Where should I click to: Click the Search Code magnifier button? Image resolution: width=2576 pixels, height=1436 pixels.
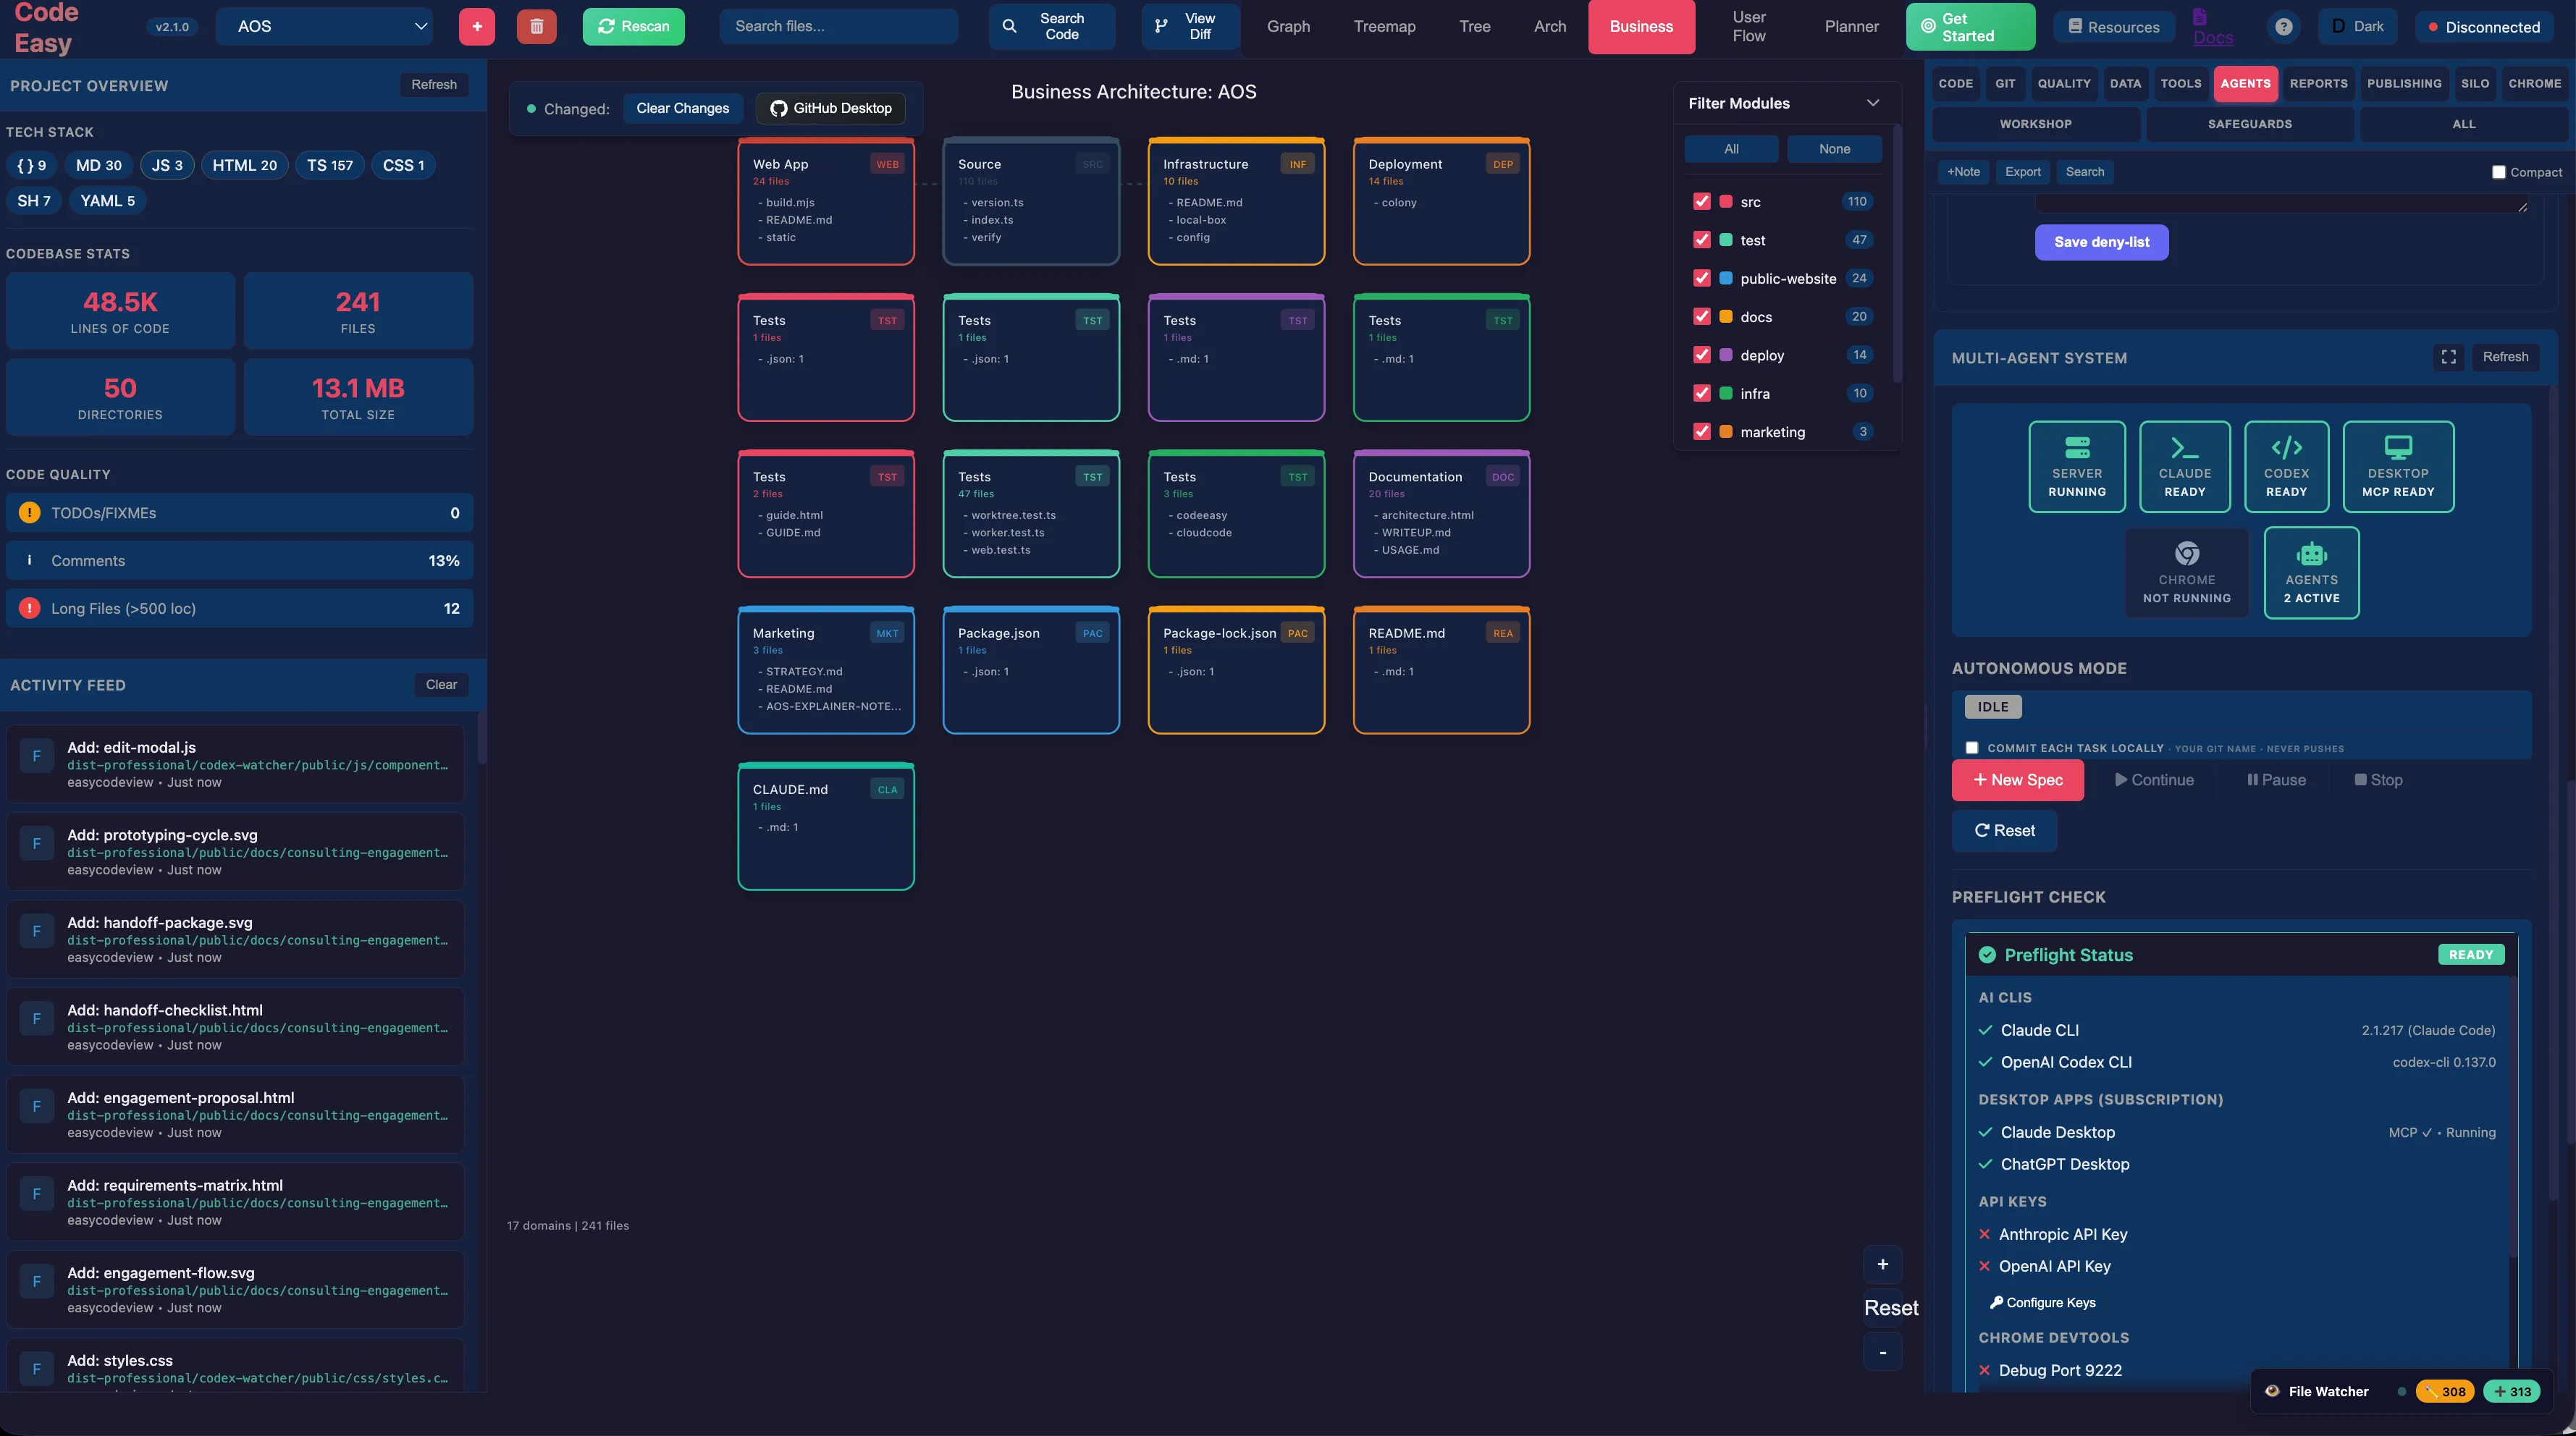[x=1051, y=27]
